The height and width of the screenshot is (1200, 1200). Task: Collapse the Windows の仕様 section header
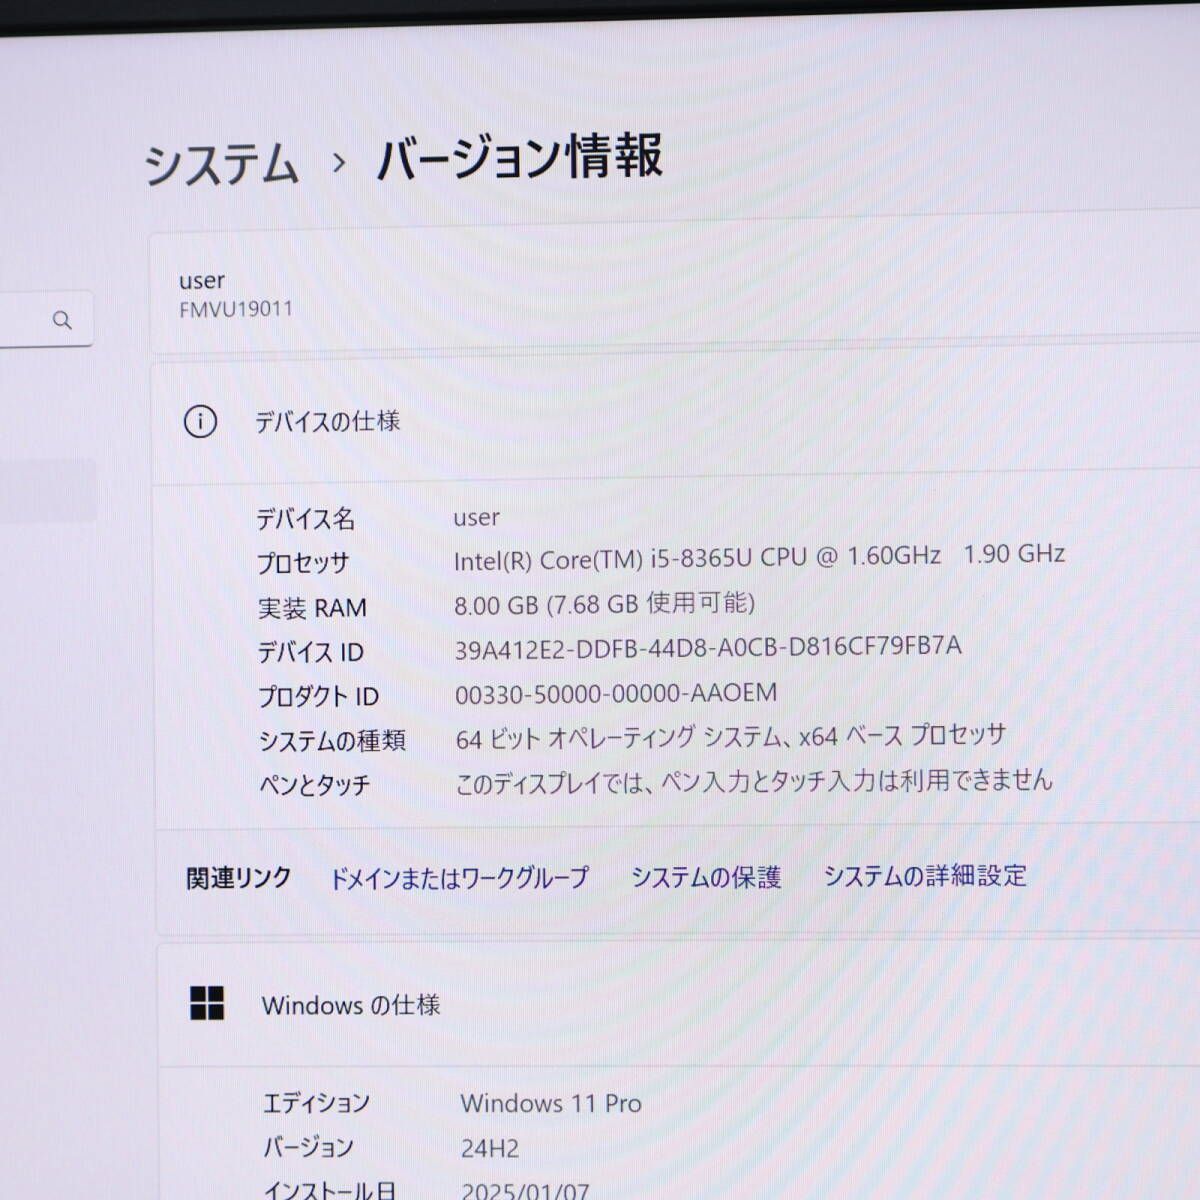pos(678,1004)
